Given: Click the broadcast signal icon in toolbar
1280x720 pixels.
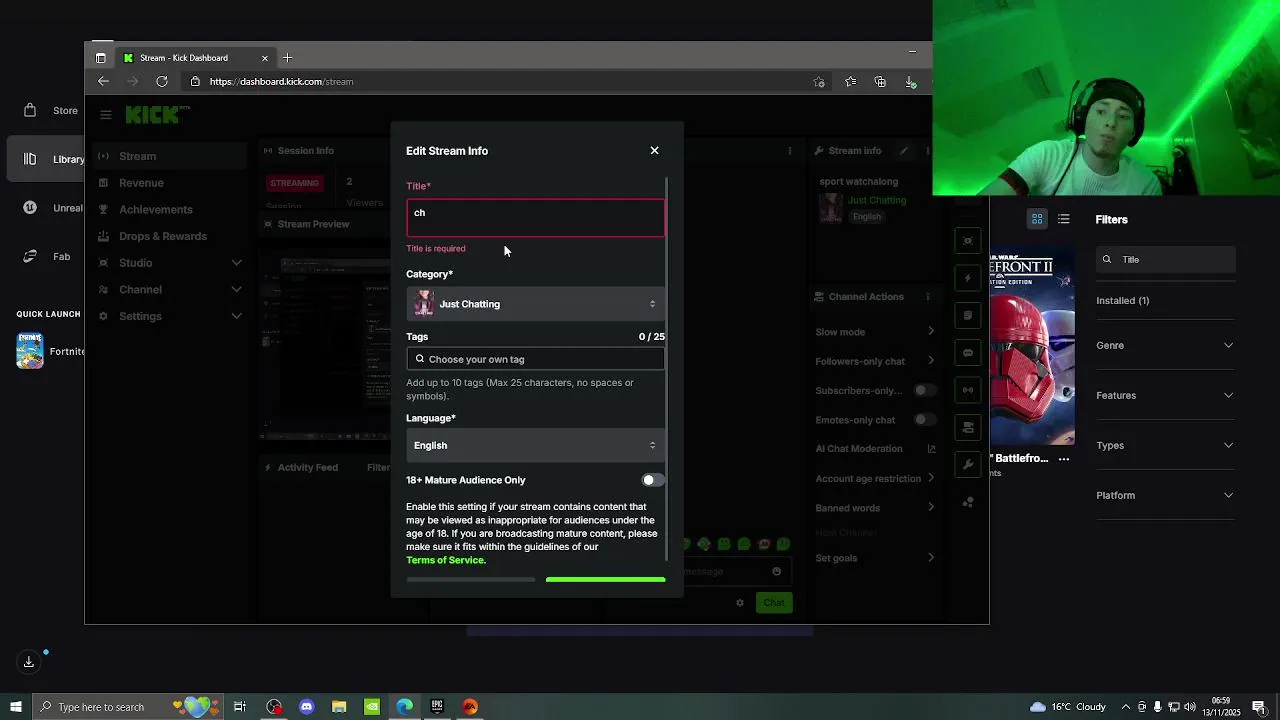Looking at the screenshot, I should pyautogui.click(x=967, y=390).
